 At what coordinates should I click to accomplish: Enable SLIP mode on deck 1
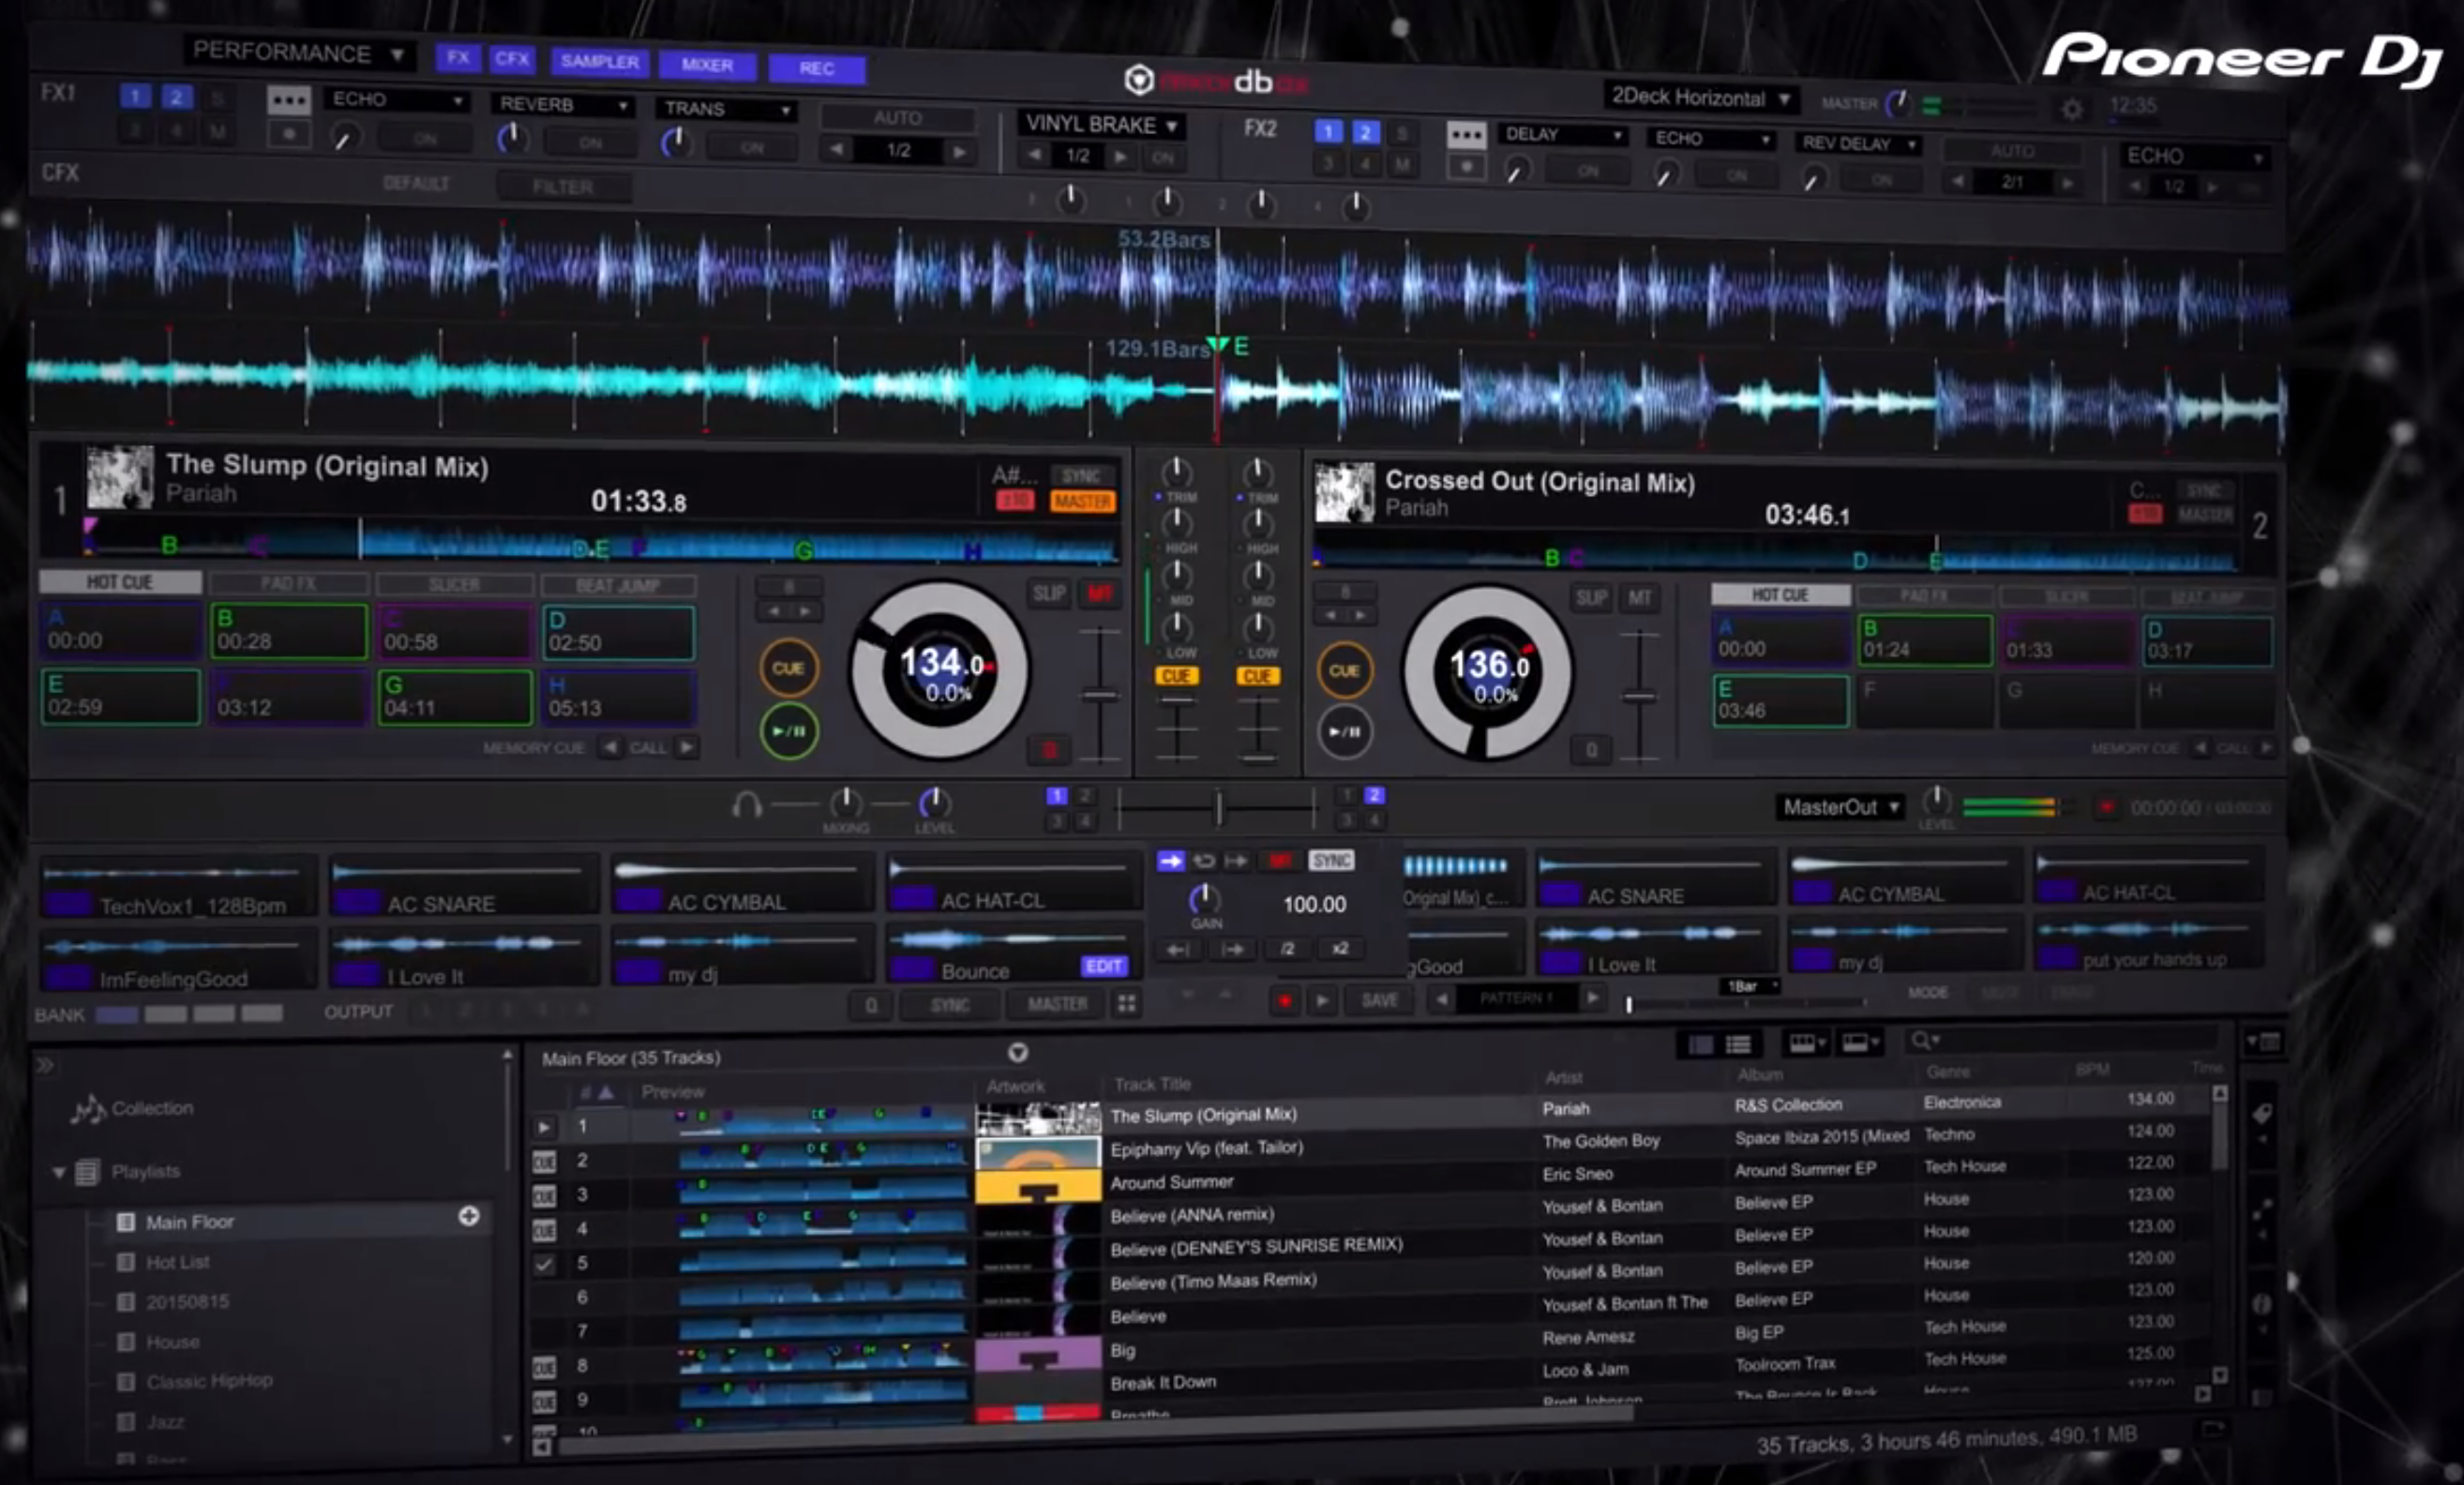coord(1049,593)
